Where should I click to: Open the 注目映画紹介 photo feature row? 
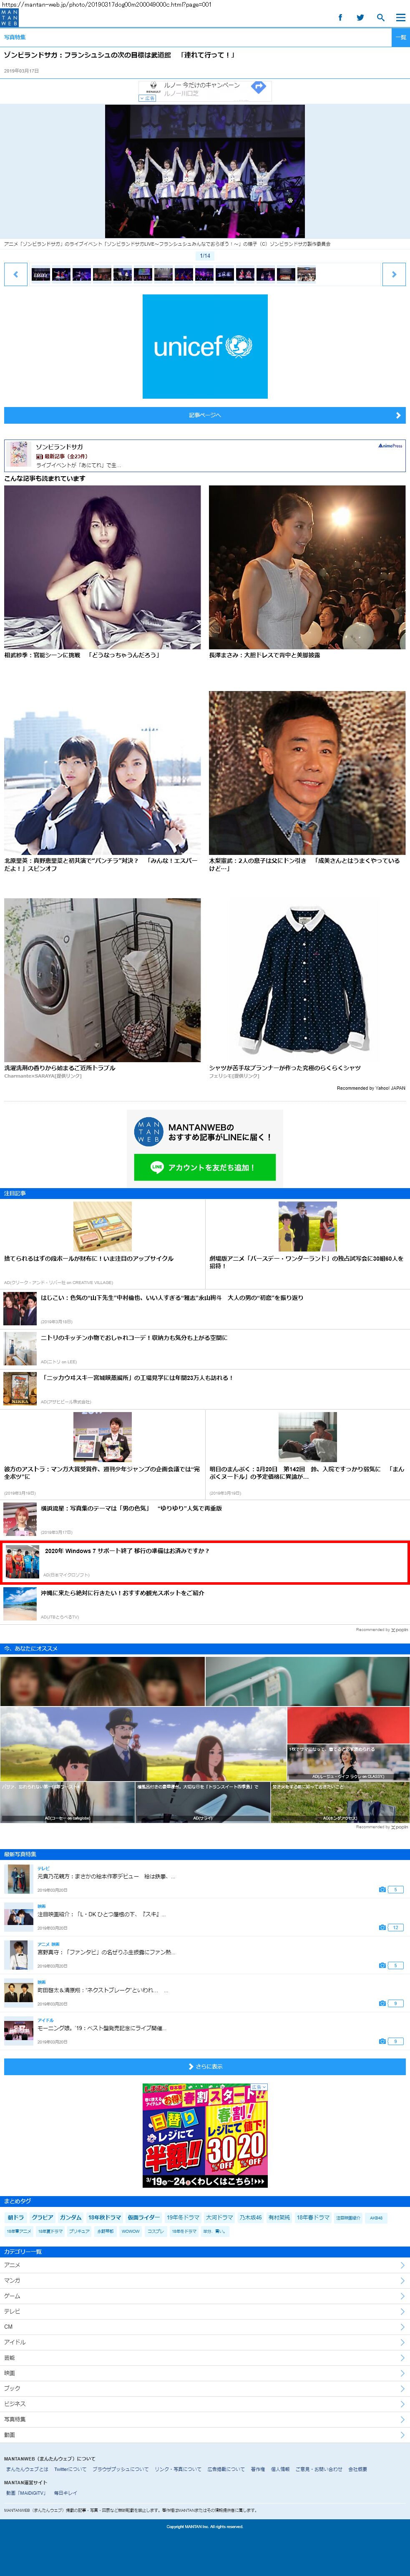[x=205, y=1918]
